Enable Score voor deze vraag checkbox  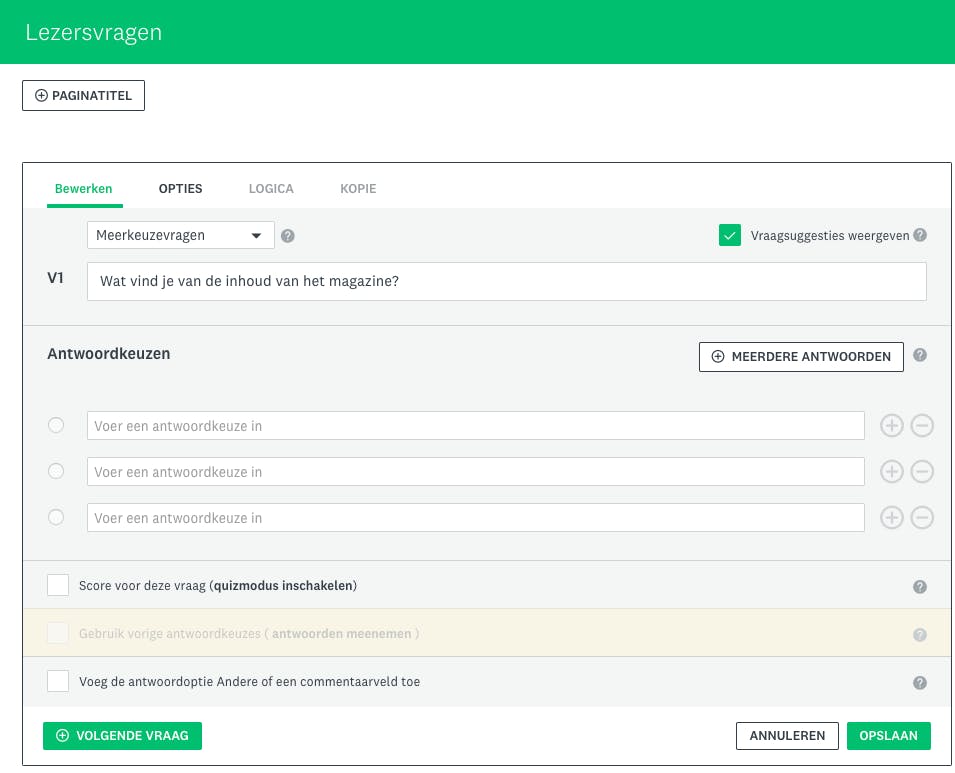tap(58, 585)
